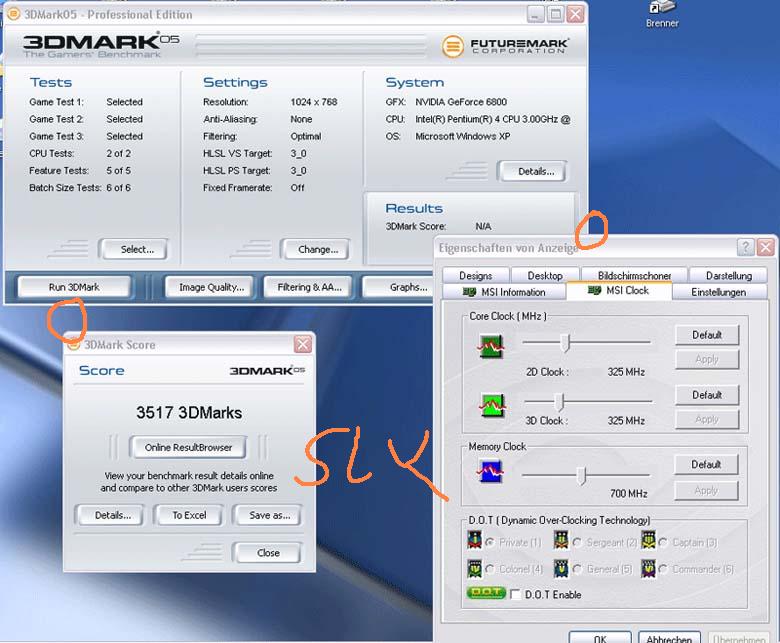Click the '700 MHz' memory clock value
Image resolution: width=780 pixels, height=643 pixels.
coord(628,493)
